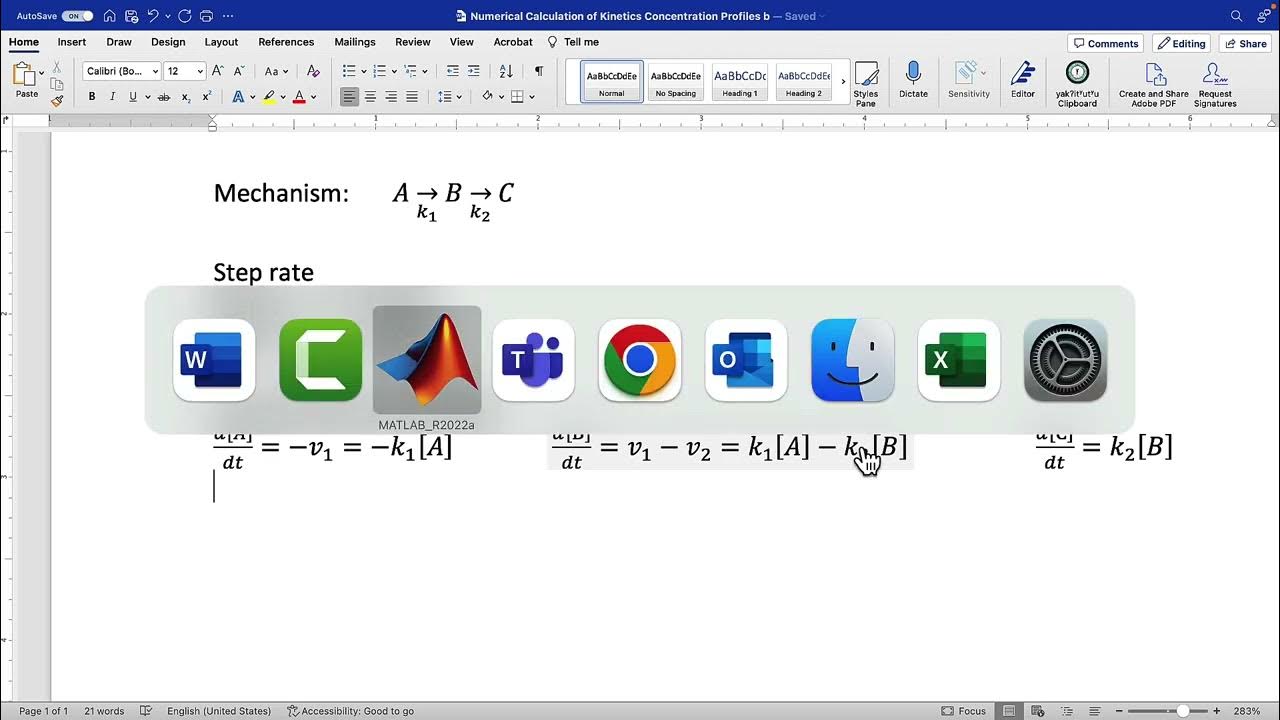Click the Increase Font Size icon

(220, 71)
